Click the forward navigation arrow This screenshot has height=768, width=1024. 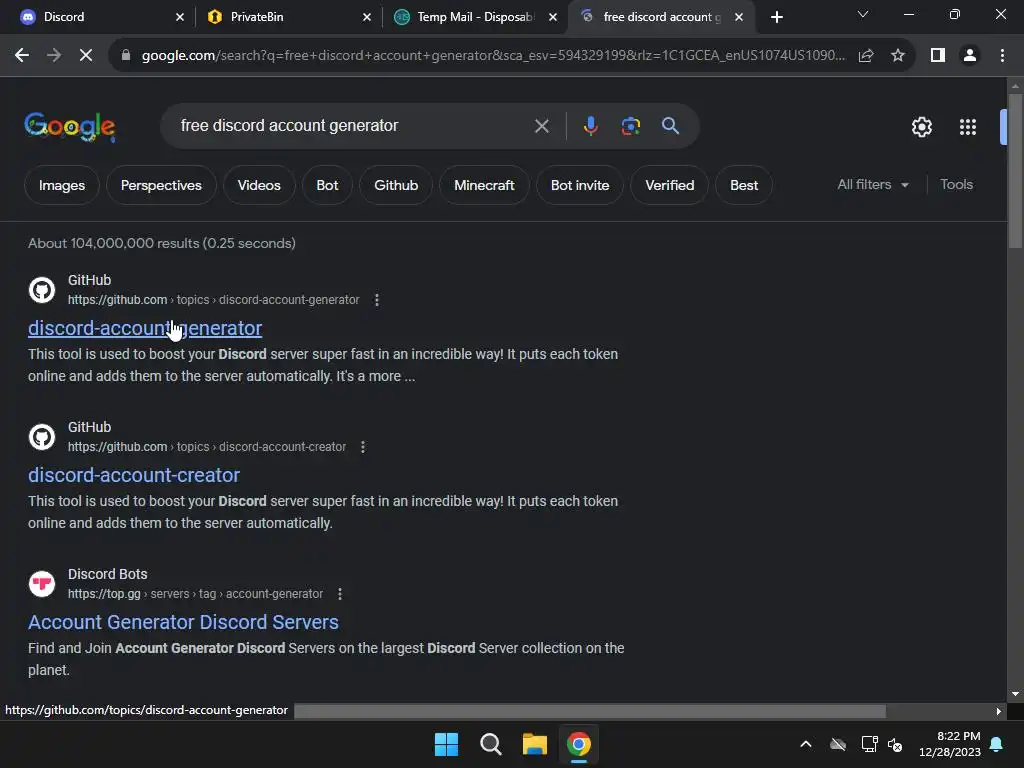click(x=54, y=56)
